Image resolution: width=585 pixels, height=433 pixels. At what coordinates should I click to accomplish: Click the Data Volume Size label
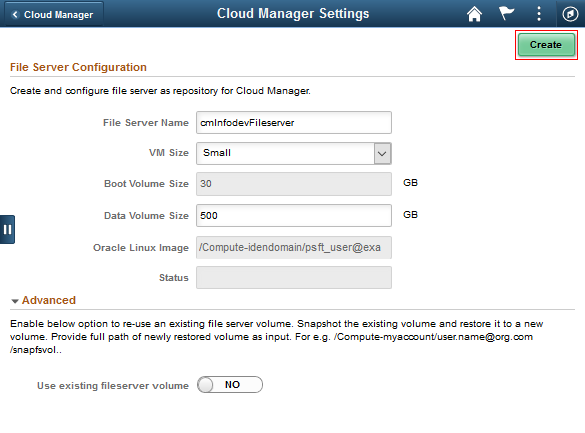tap(146, 216)
